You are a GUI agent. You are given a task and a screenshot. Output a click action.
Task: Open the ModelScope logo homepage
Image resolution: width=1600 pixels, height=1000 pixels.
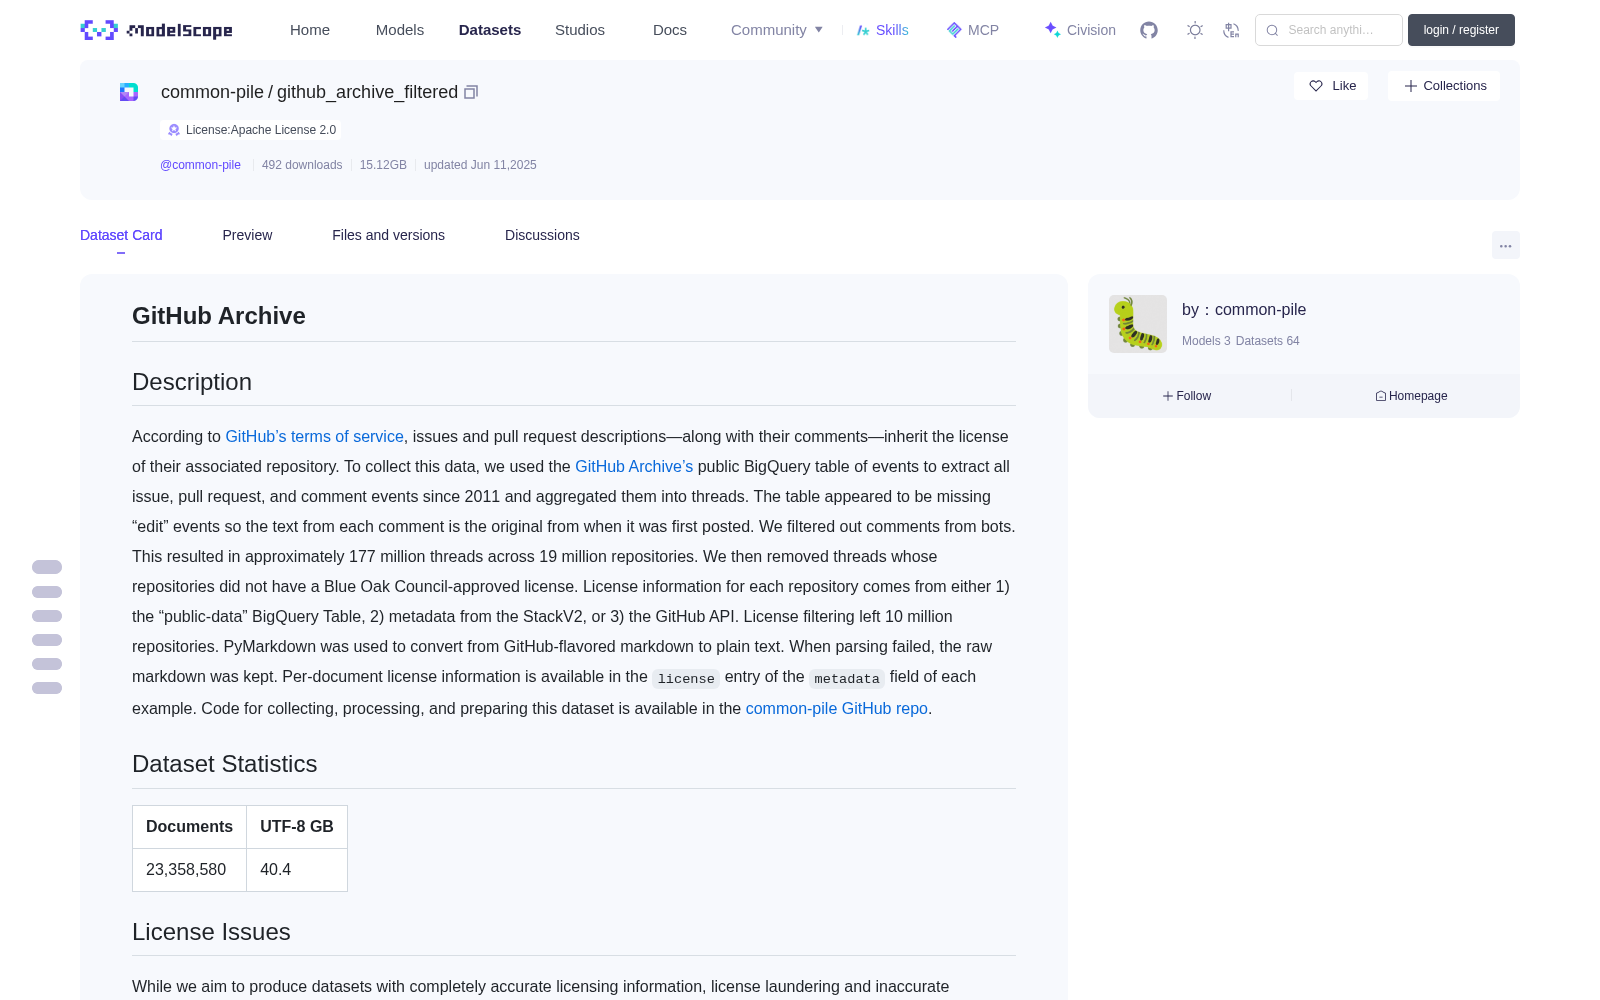pyautogui.click(x=157, y=30)
